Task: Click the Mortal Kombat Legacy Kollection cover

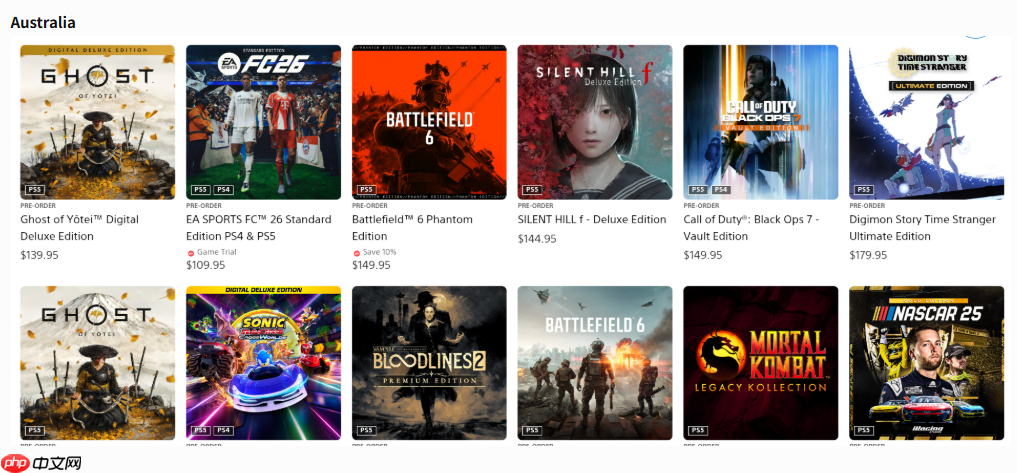Action: pos(761,363)
